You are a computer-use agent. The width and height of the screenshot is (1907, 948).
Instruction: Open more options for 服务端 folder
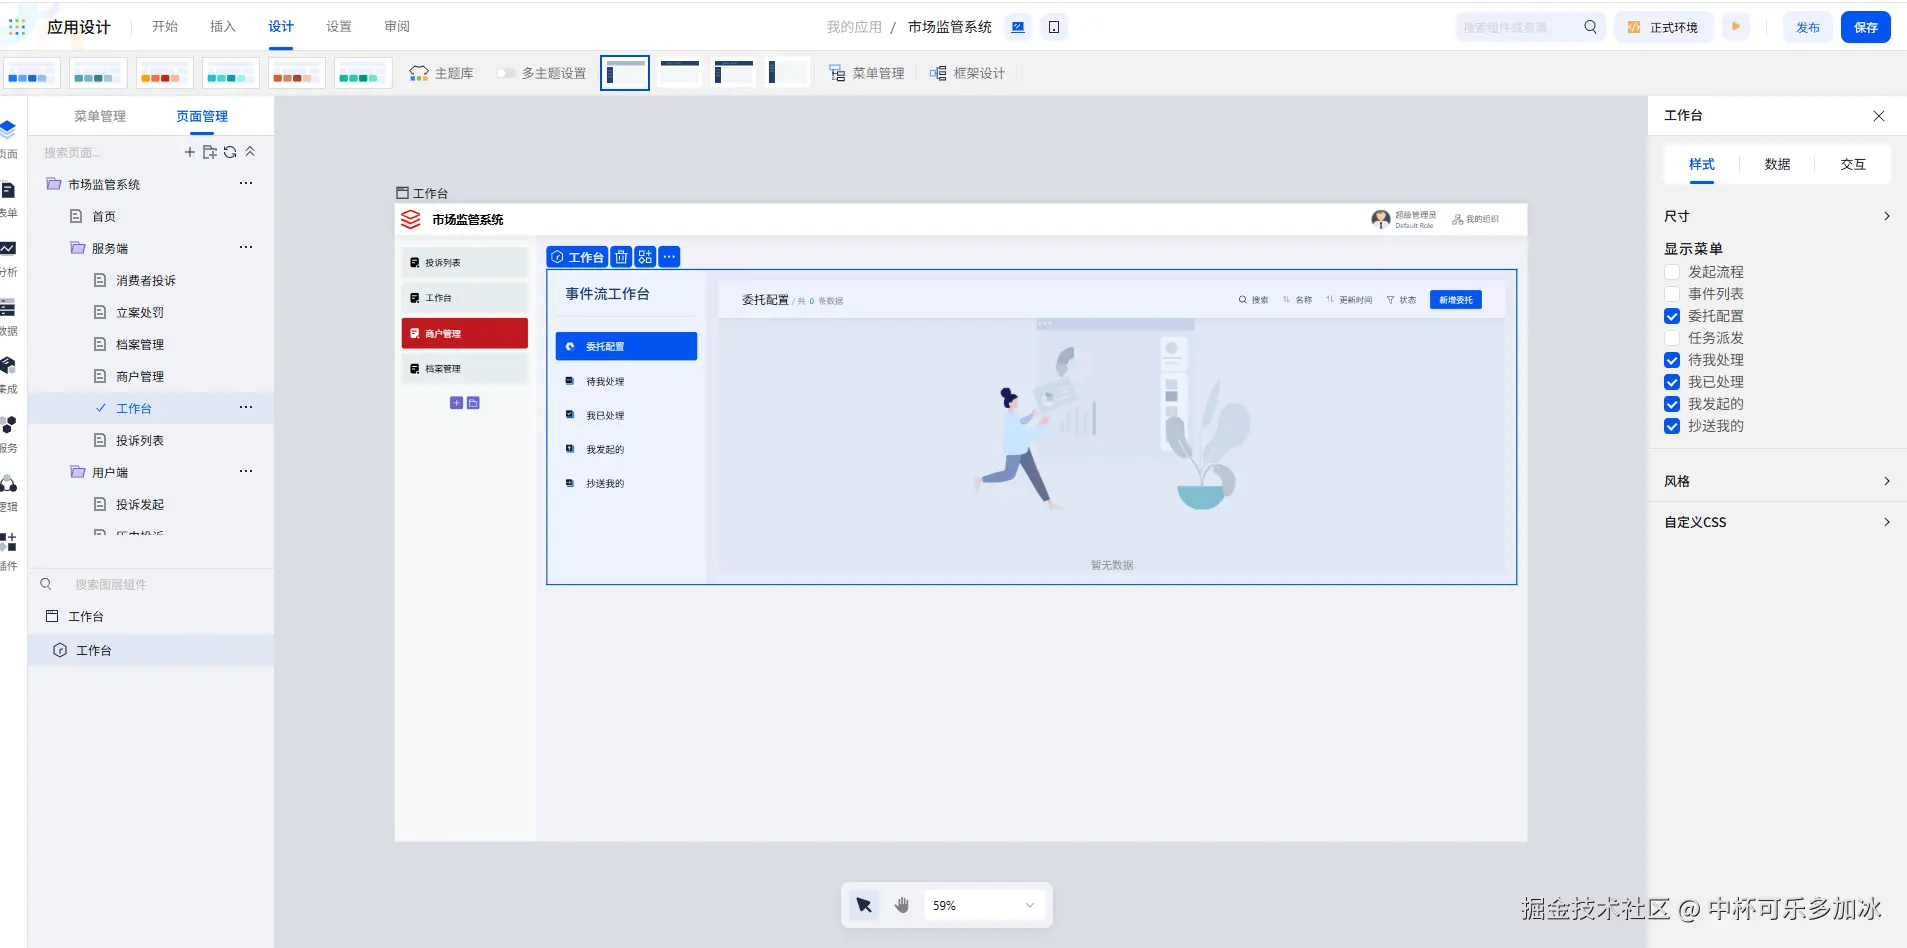click(246, 248)
